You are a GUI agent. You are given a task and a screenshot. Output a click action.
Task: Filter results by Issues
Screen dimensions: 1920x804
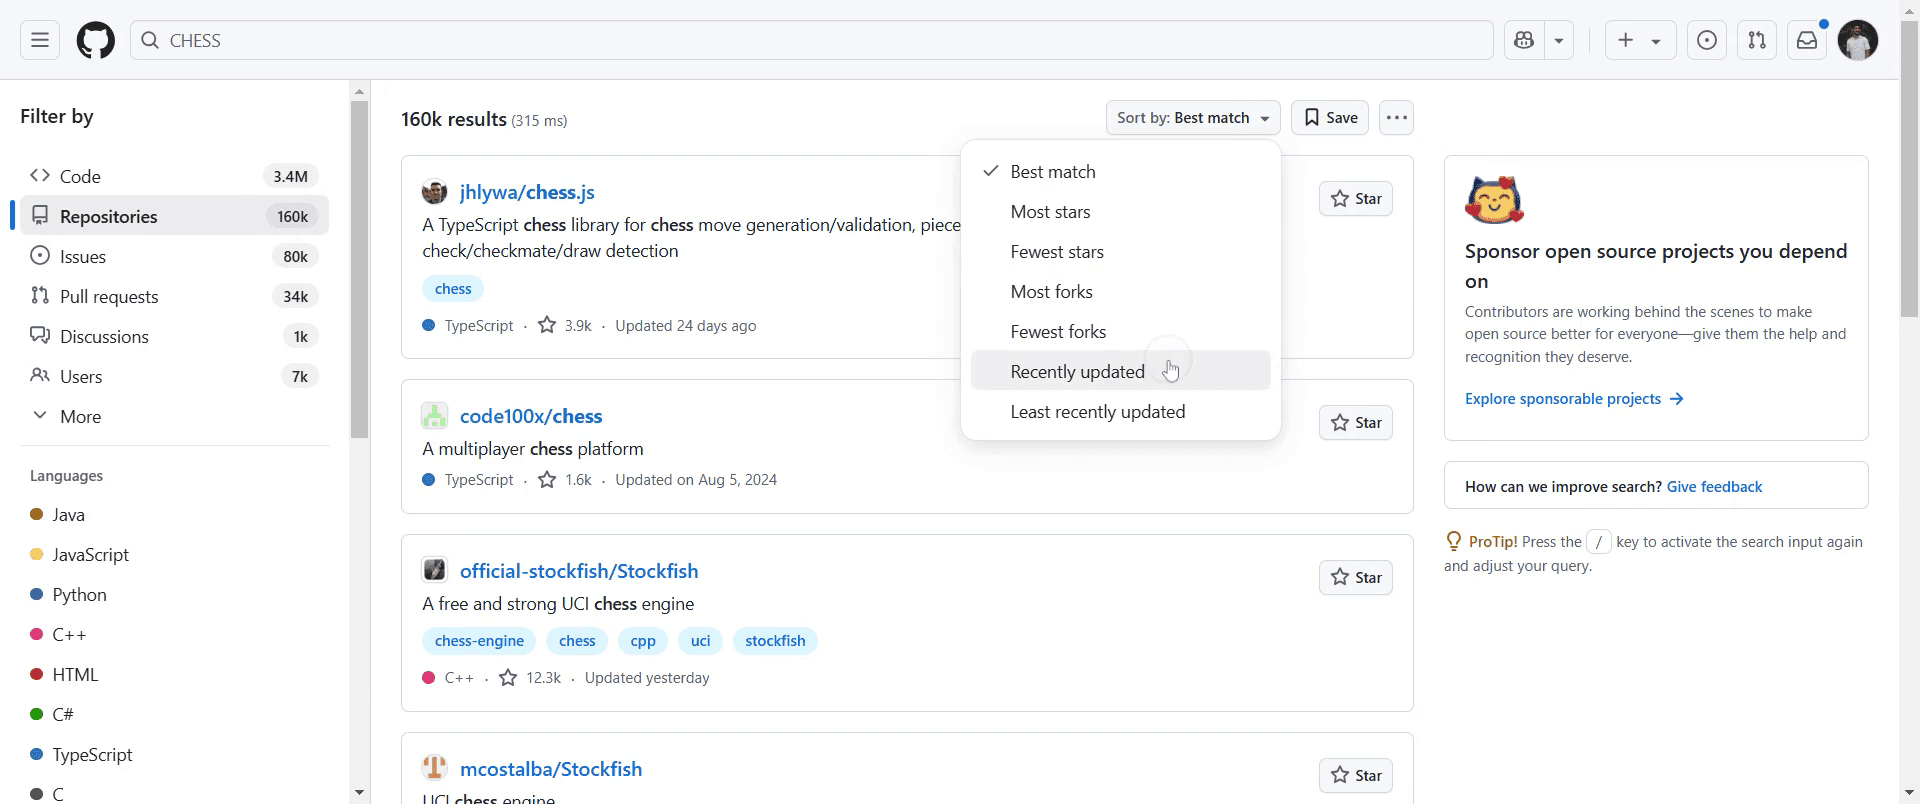click(174, 256)
